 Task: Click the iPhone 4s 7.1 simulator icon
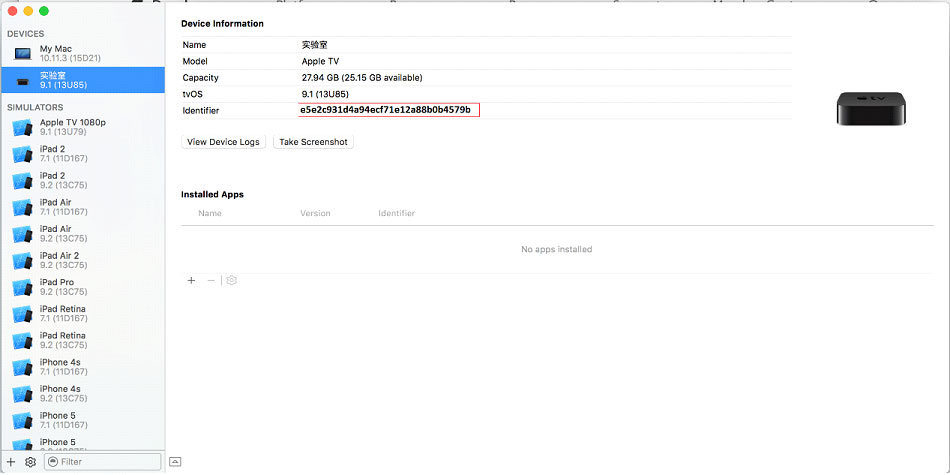click(22, 368)
